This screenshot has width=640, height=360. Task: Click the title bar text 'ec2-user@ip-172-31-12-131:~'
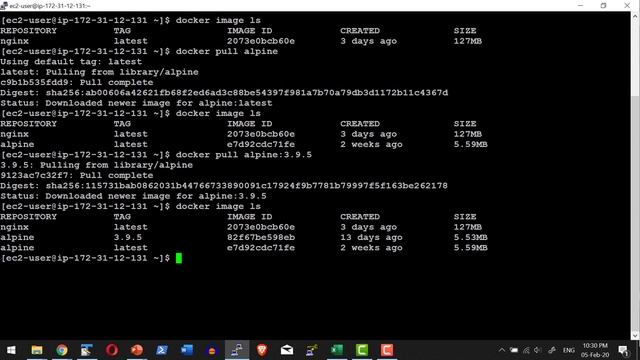[50, 6]
